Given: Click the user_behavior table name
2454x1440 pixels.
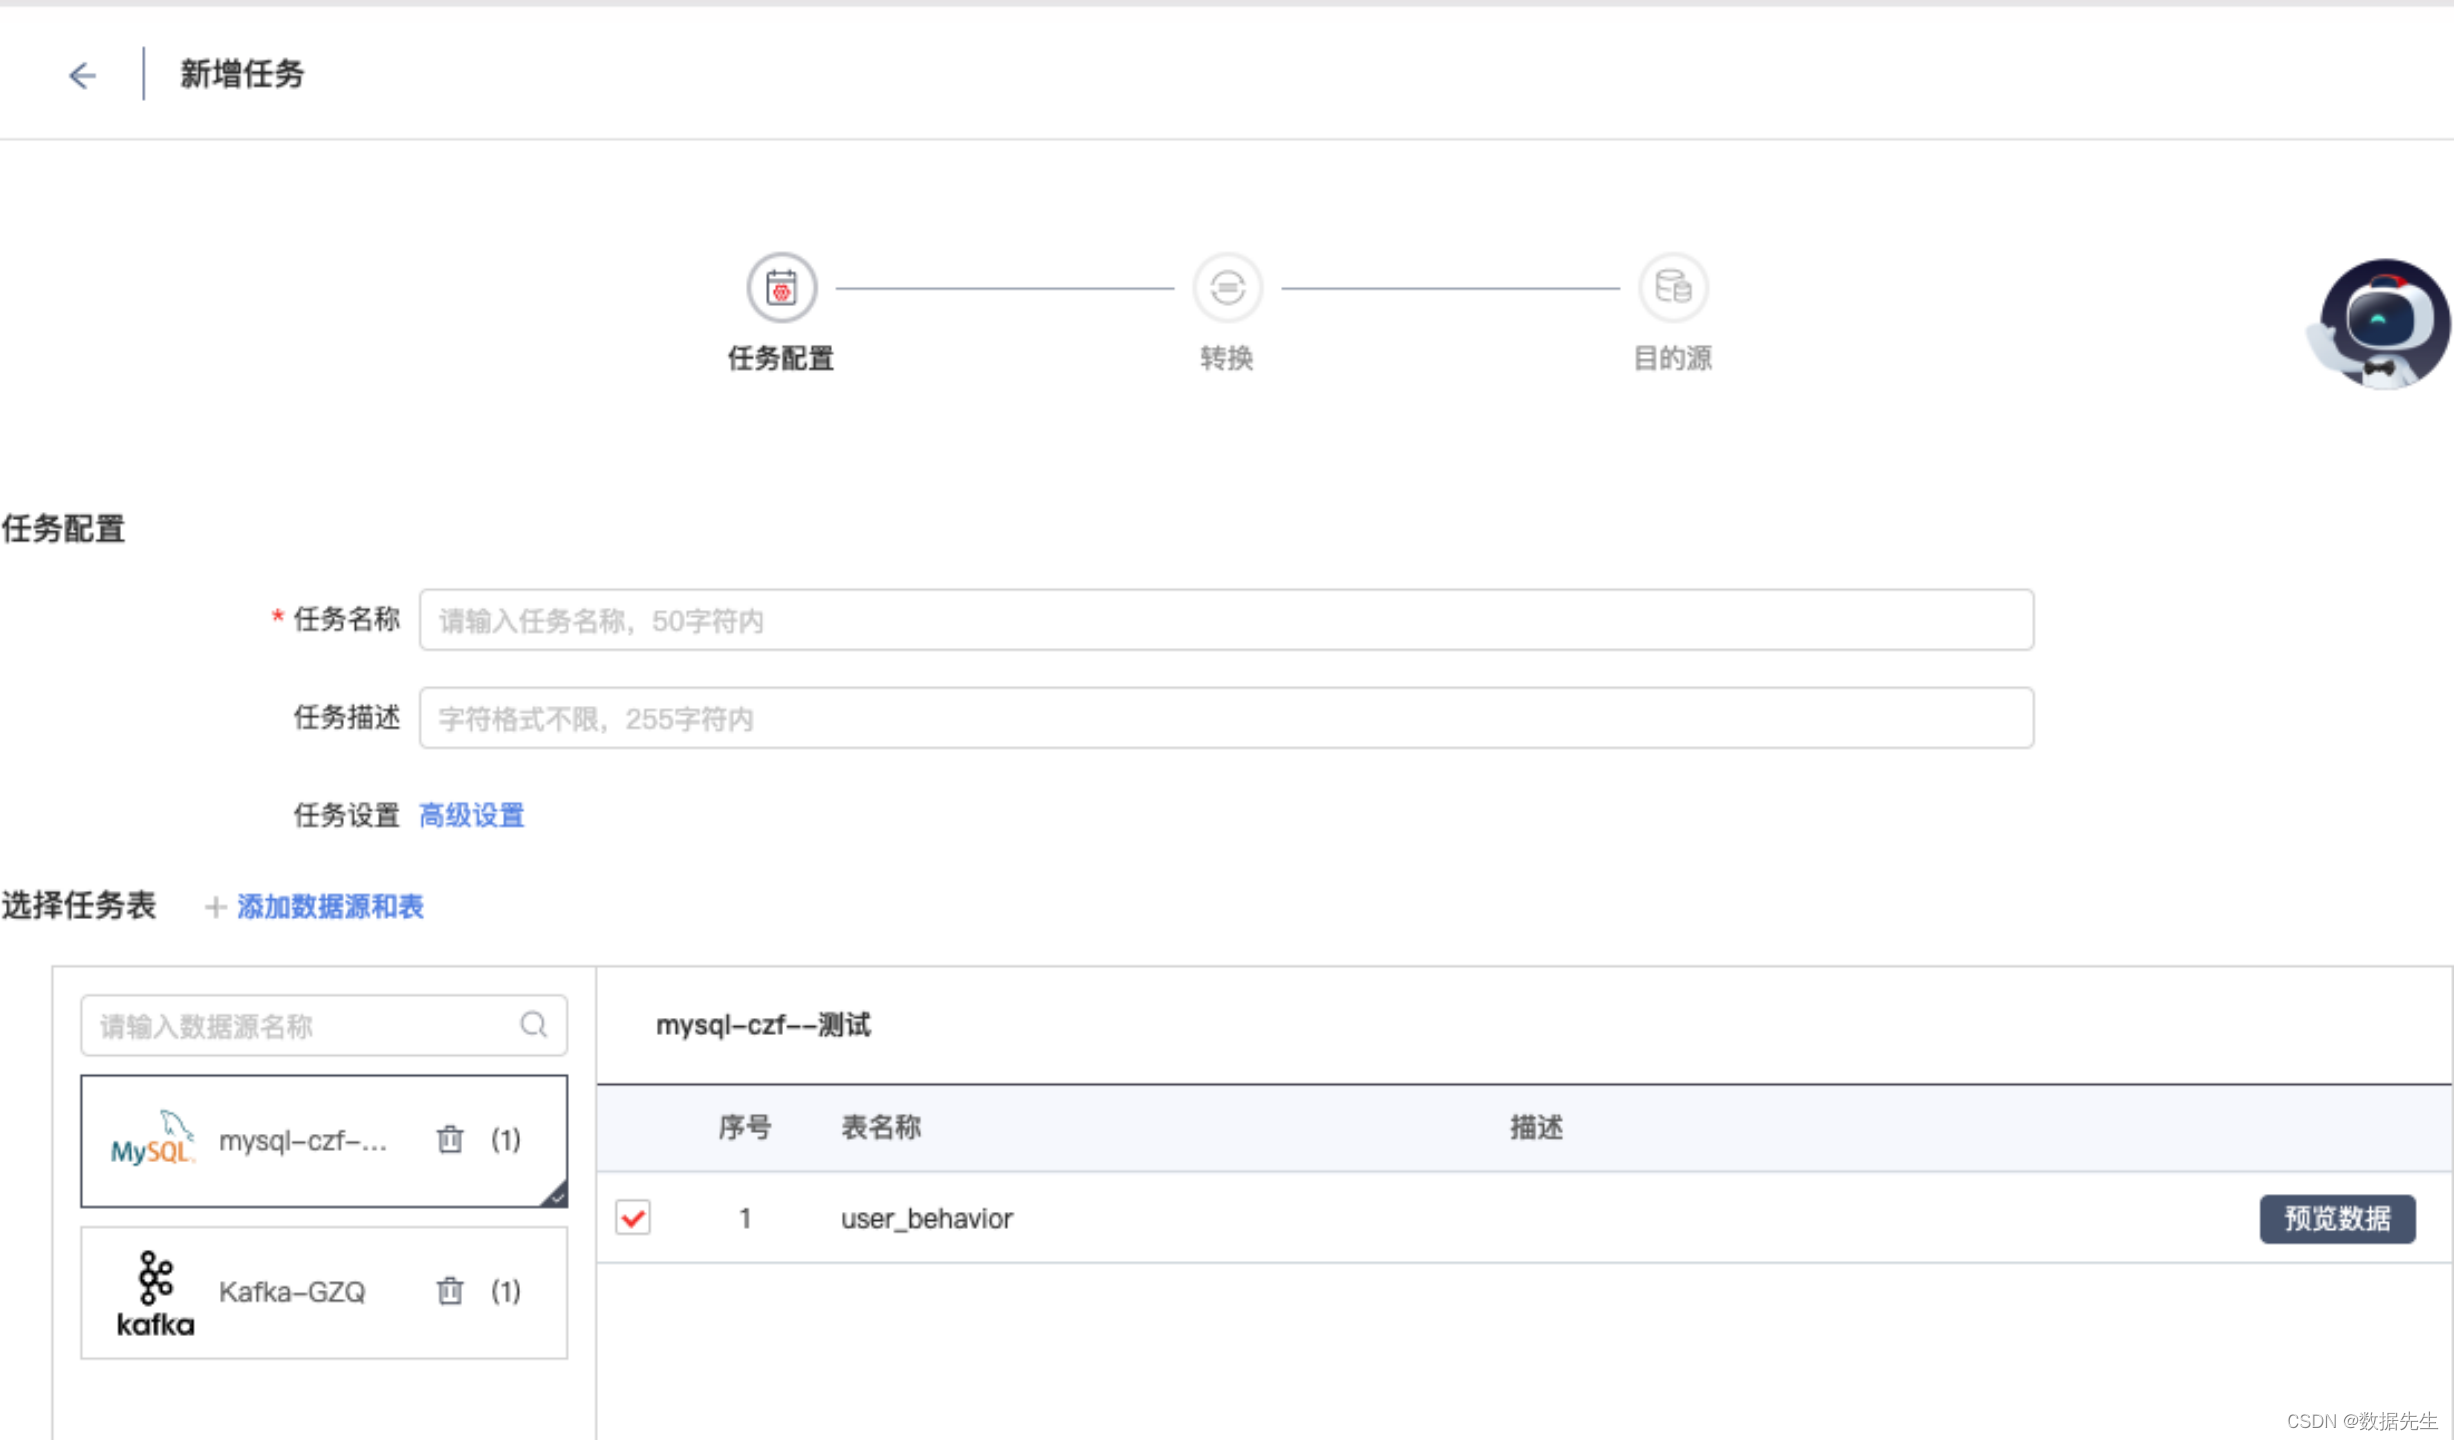Looking at the screenshot, I should pos(926,1218).
